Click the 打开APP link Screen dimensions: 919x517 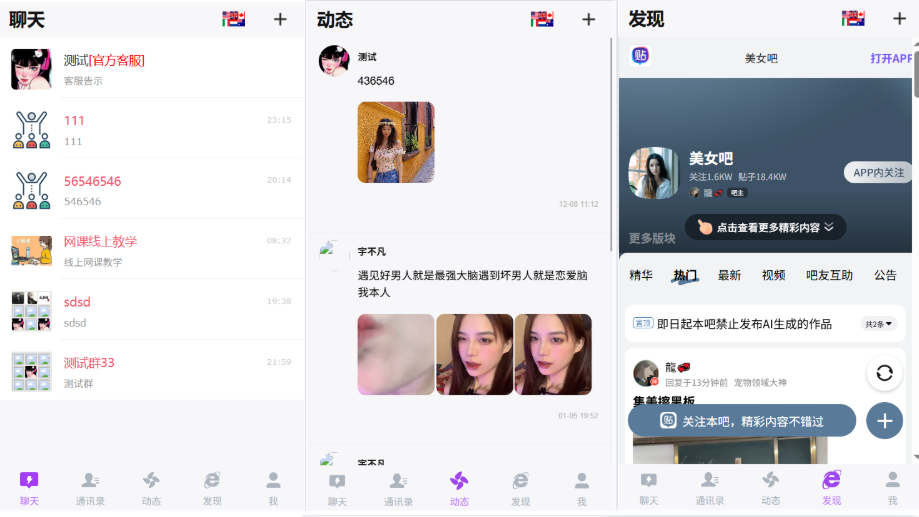point(891,58)
